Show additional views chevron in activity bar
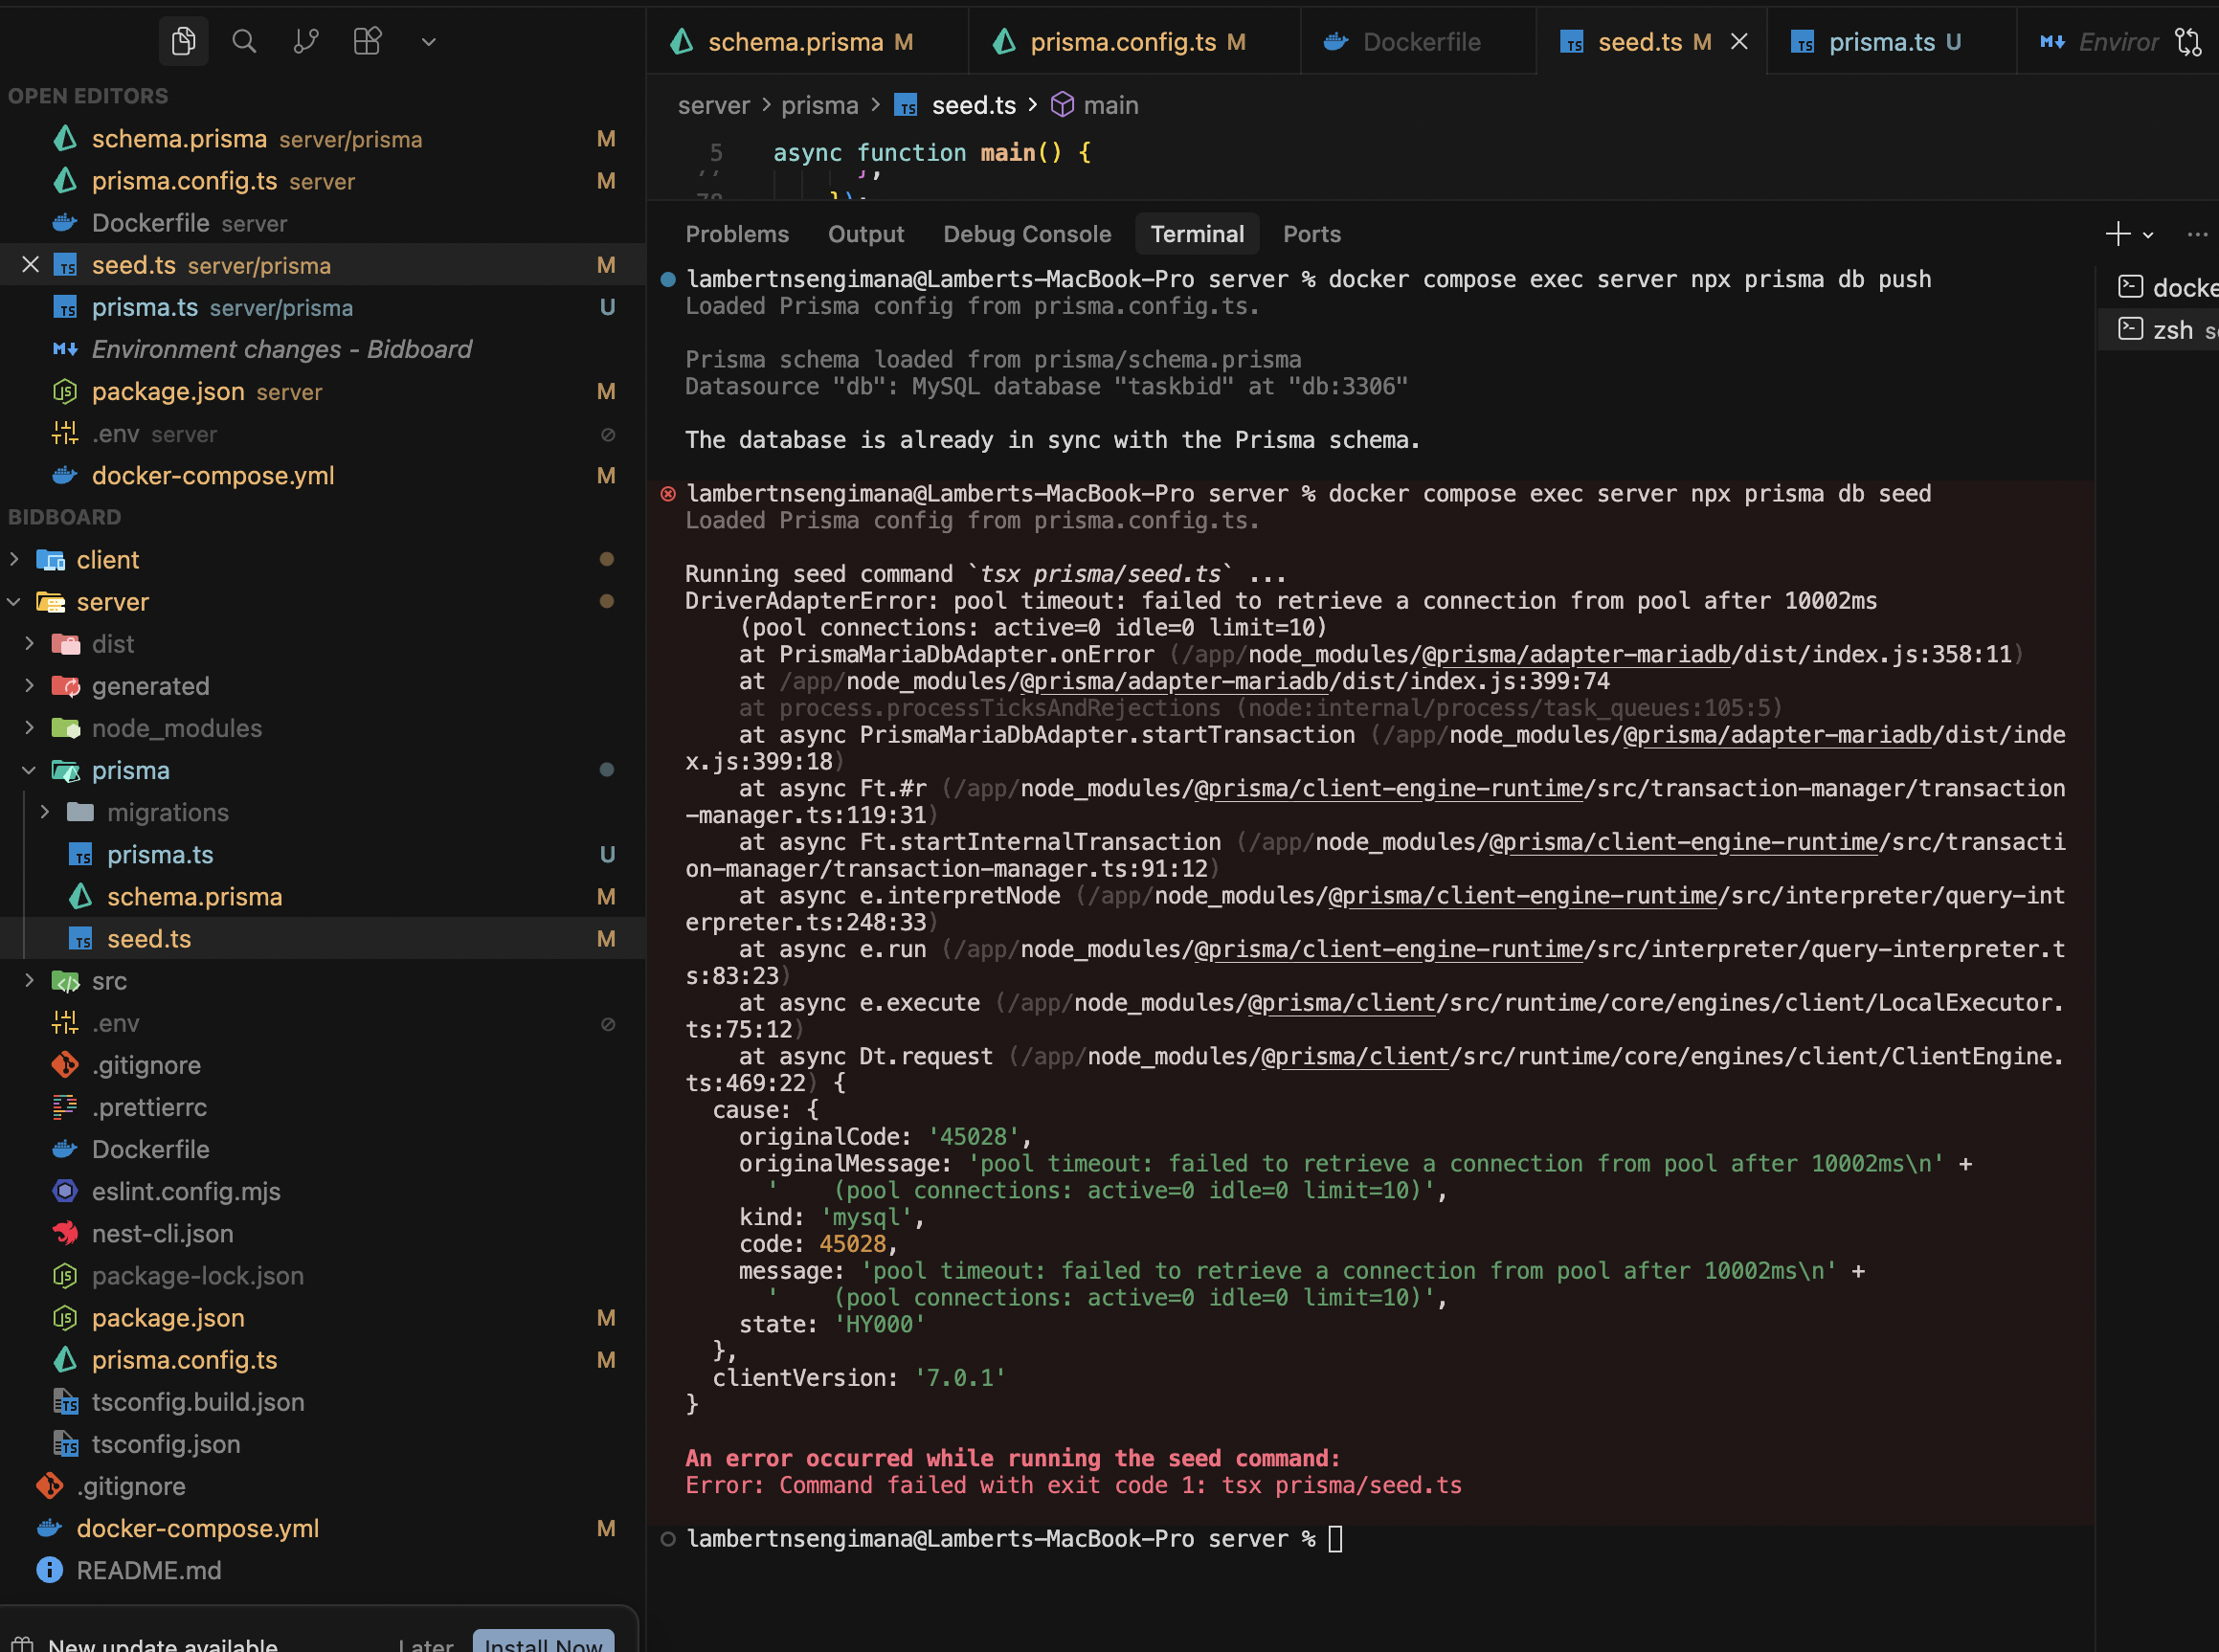The width and height of the screenshot is (2219, 1652). (428, 42)
